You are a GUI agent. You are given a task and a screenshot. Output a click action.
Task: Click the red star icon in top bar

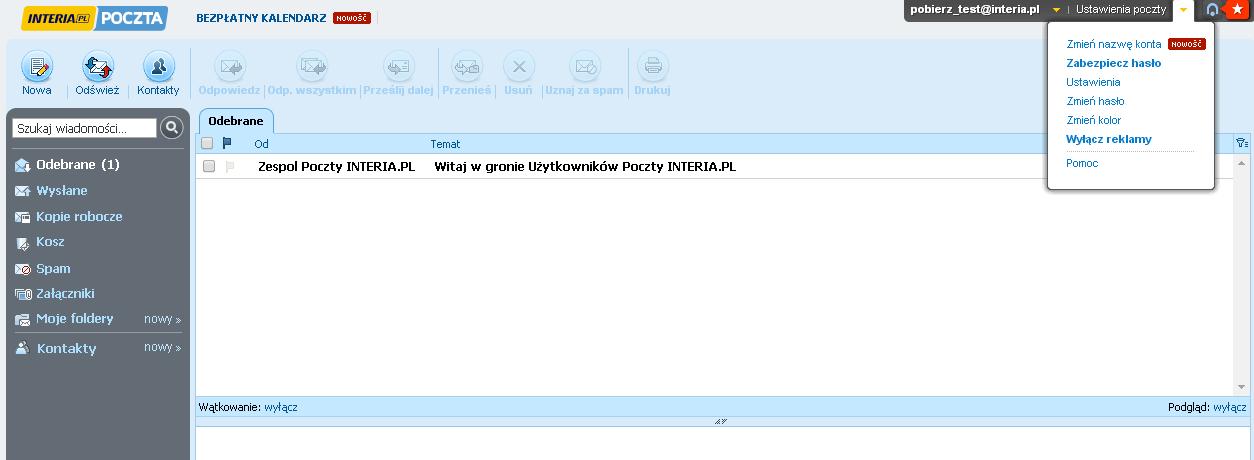pyautogui.click(x=1237, y=9)
